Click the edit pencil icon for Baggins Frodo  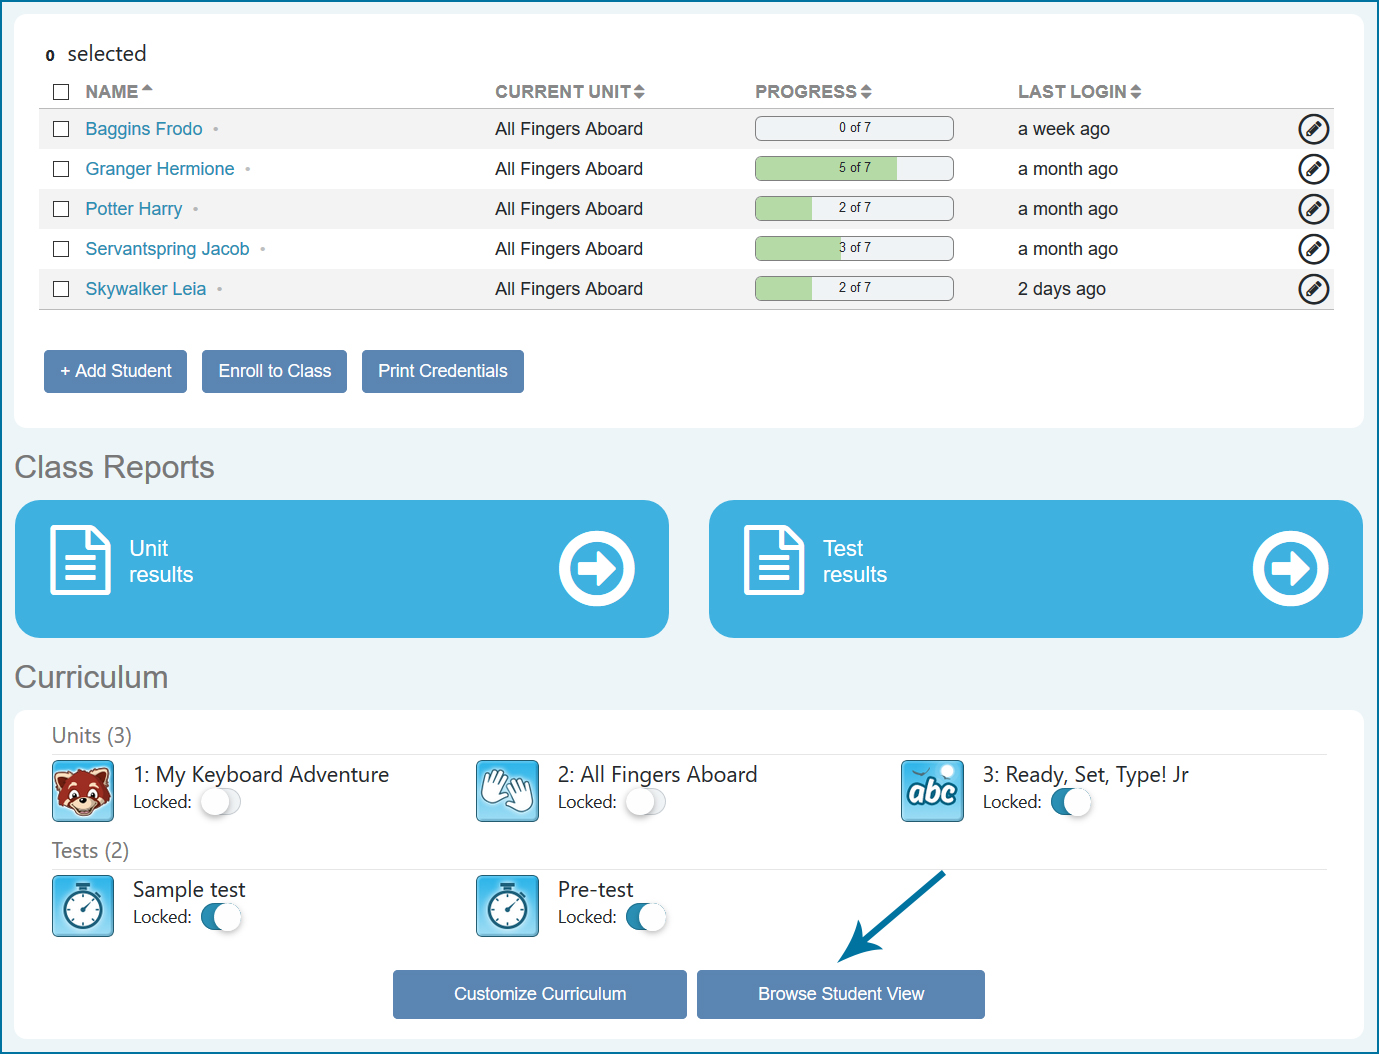click(1313, 129)
